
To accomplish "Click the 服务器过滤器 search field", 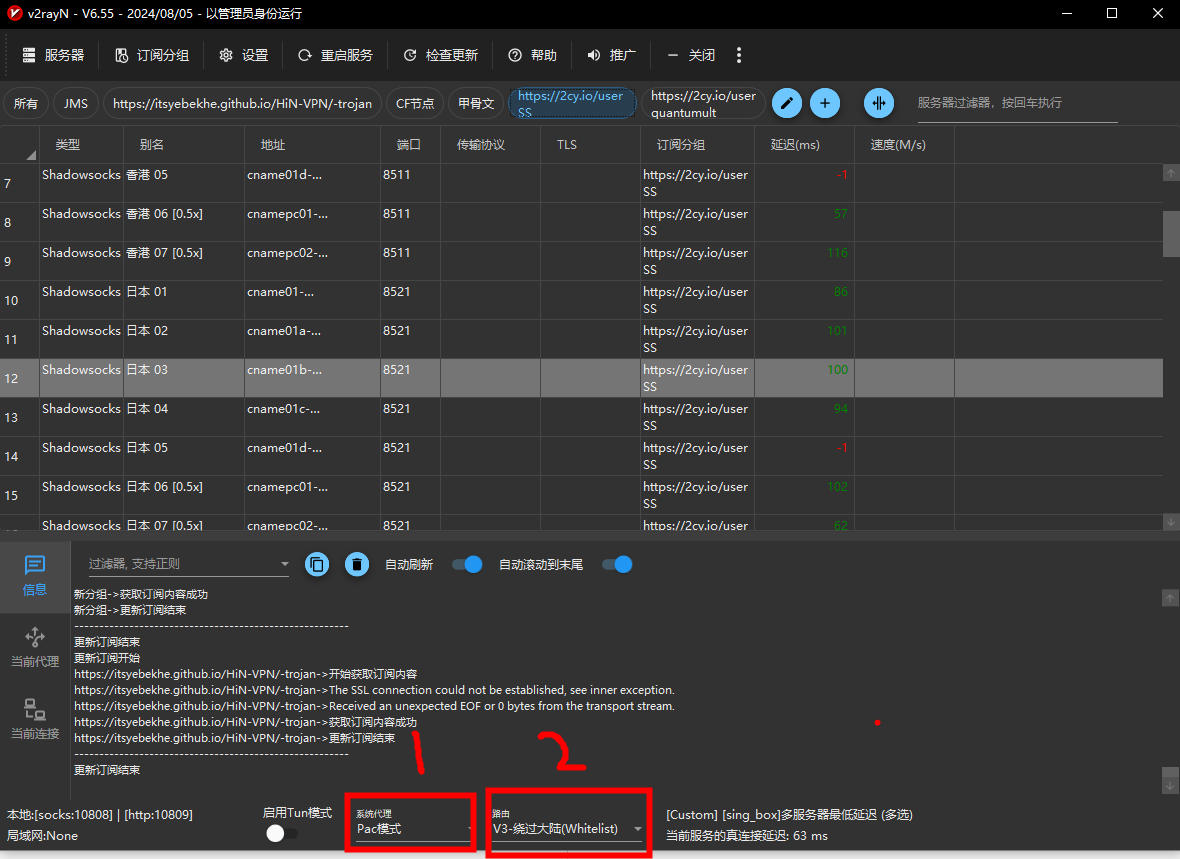I will tap(1015, 103).
